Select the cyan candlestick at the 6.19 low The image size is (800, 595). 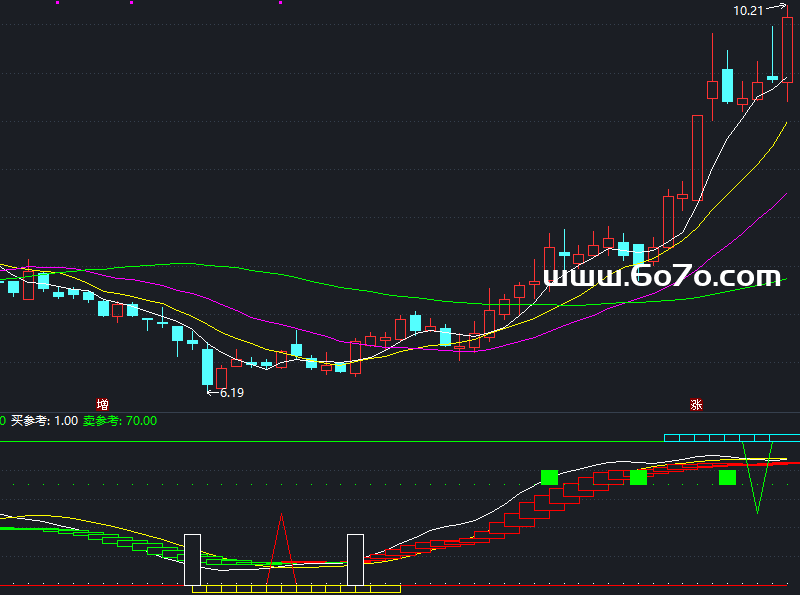tap(208, 366)
